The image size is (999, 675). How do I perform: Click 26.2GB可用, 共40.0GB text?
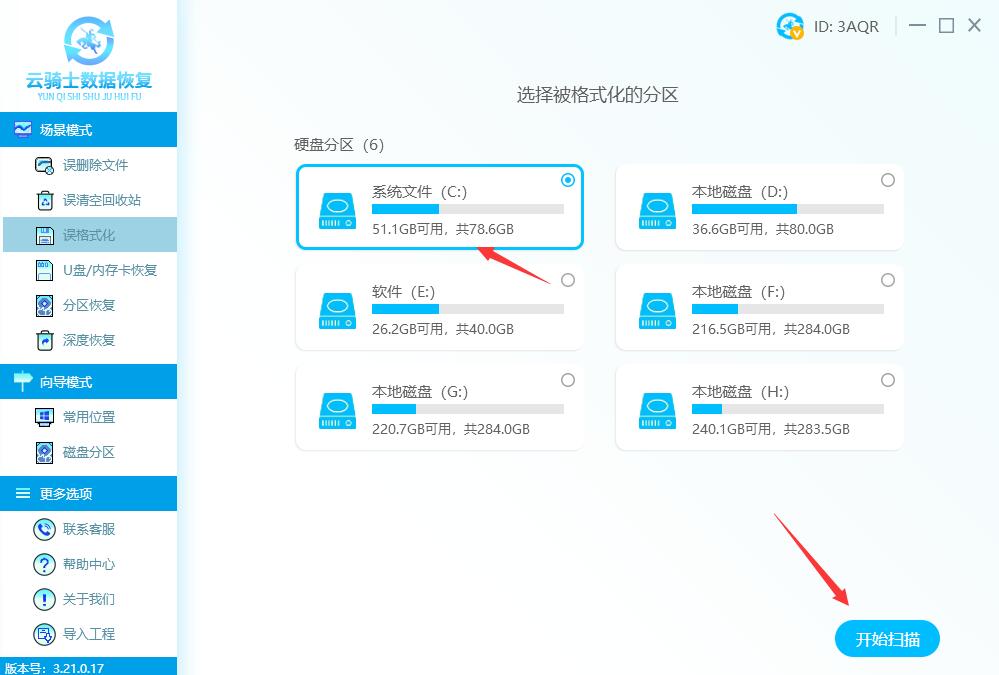[443, 330]
